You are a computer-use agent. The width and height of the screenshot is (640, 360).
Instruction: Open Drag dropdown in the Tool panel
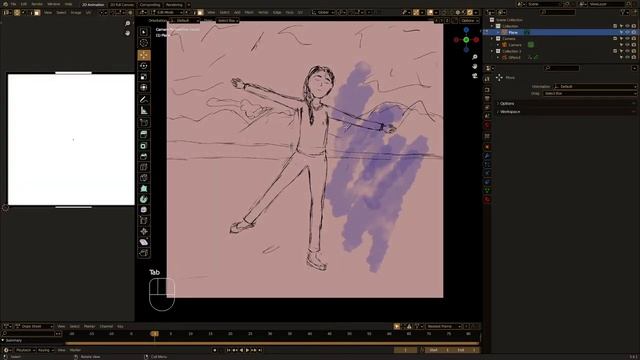(590, 93)
